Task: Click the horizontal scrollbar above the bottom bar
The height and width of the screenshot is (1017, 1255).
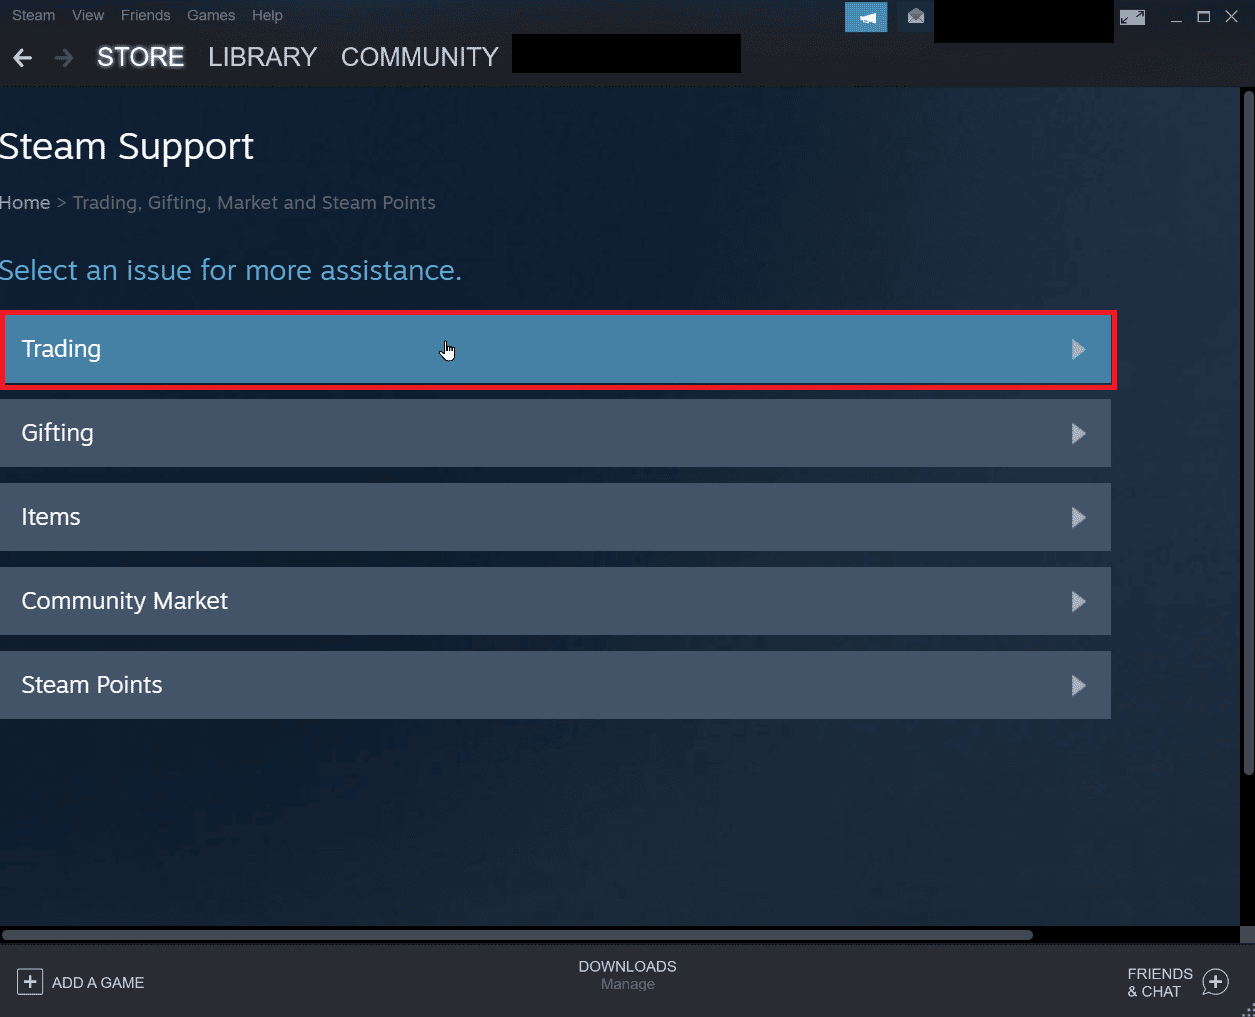Action: (x=517, y=935)
